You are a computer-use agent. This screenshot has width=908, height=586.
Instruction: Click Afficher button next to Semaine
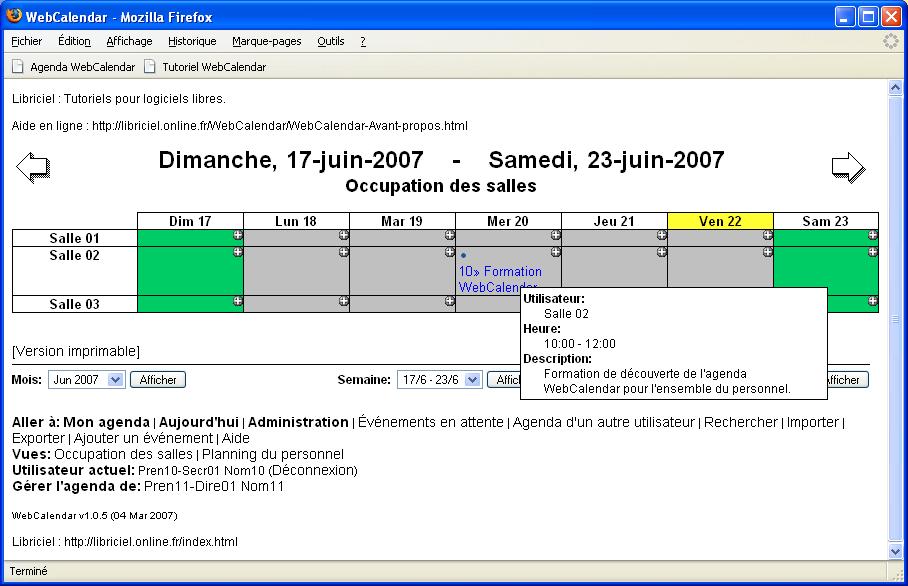tap(504, 380)
